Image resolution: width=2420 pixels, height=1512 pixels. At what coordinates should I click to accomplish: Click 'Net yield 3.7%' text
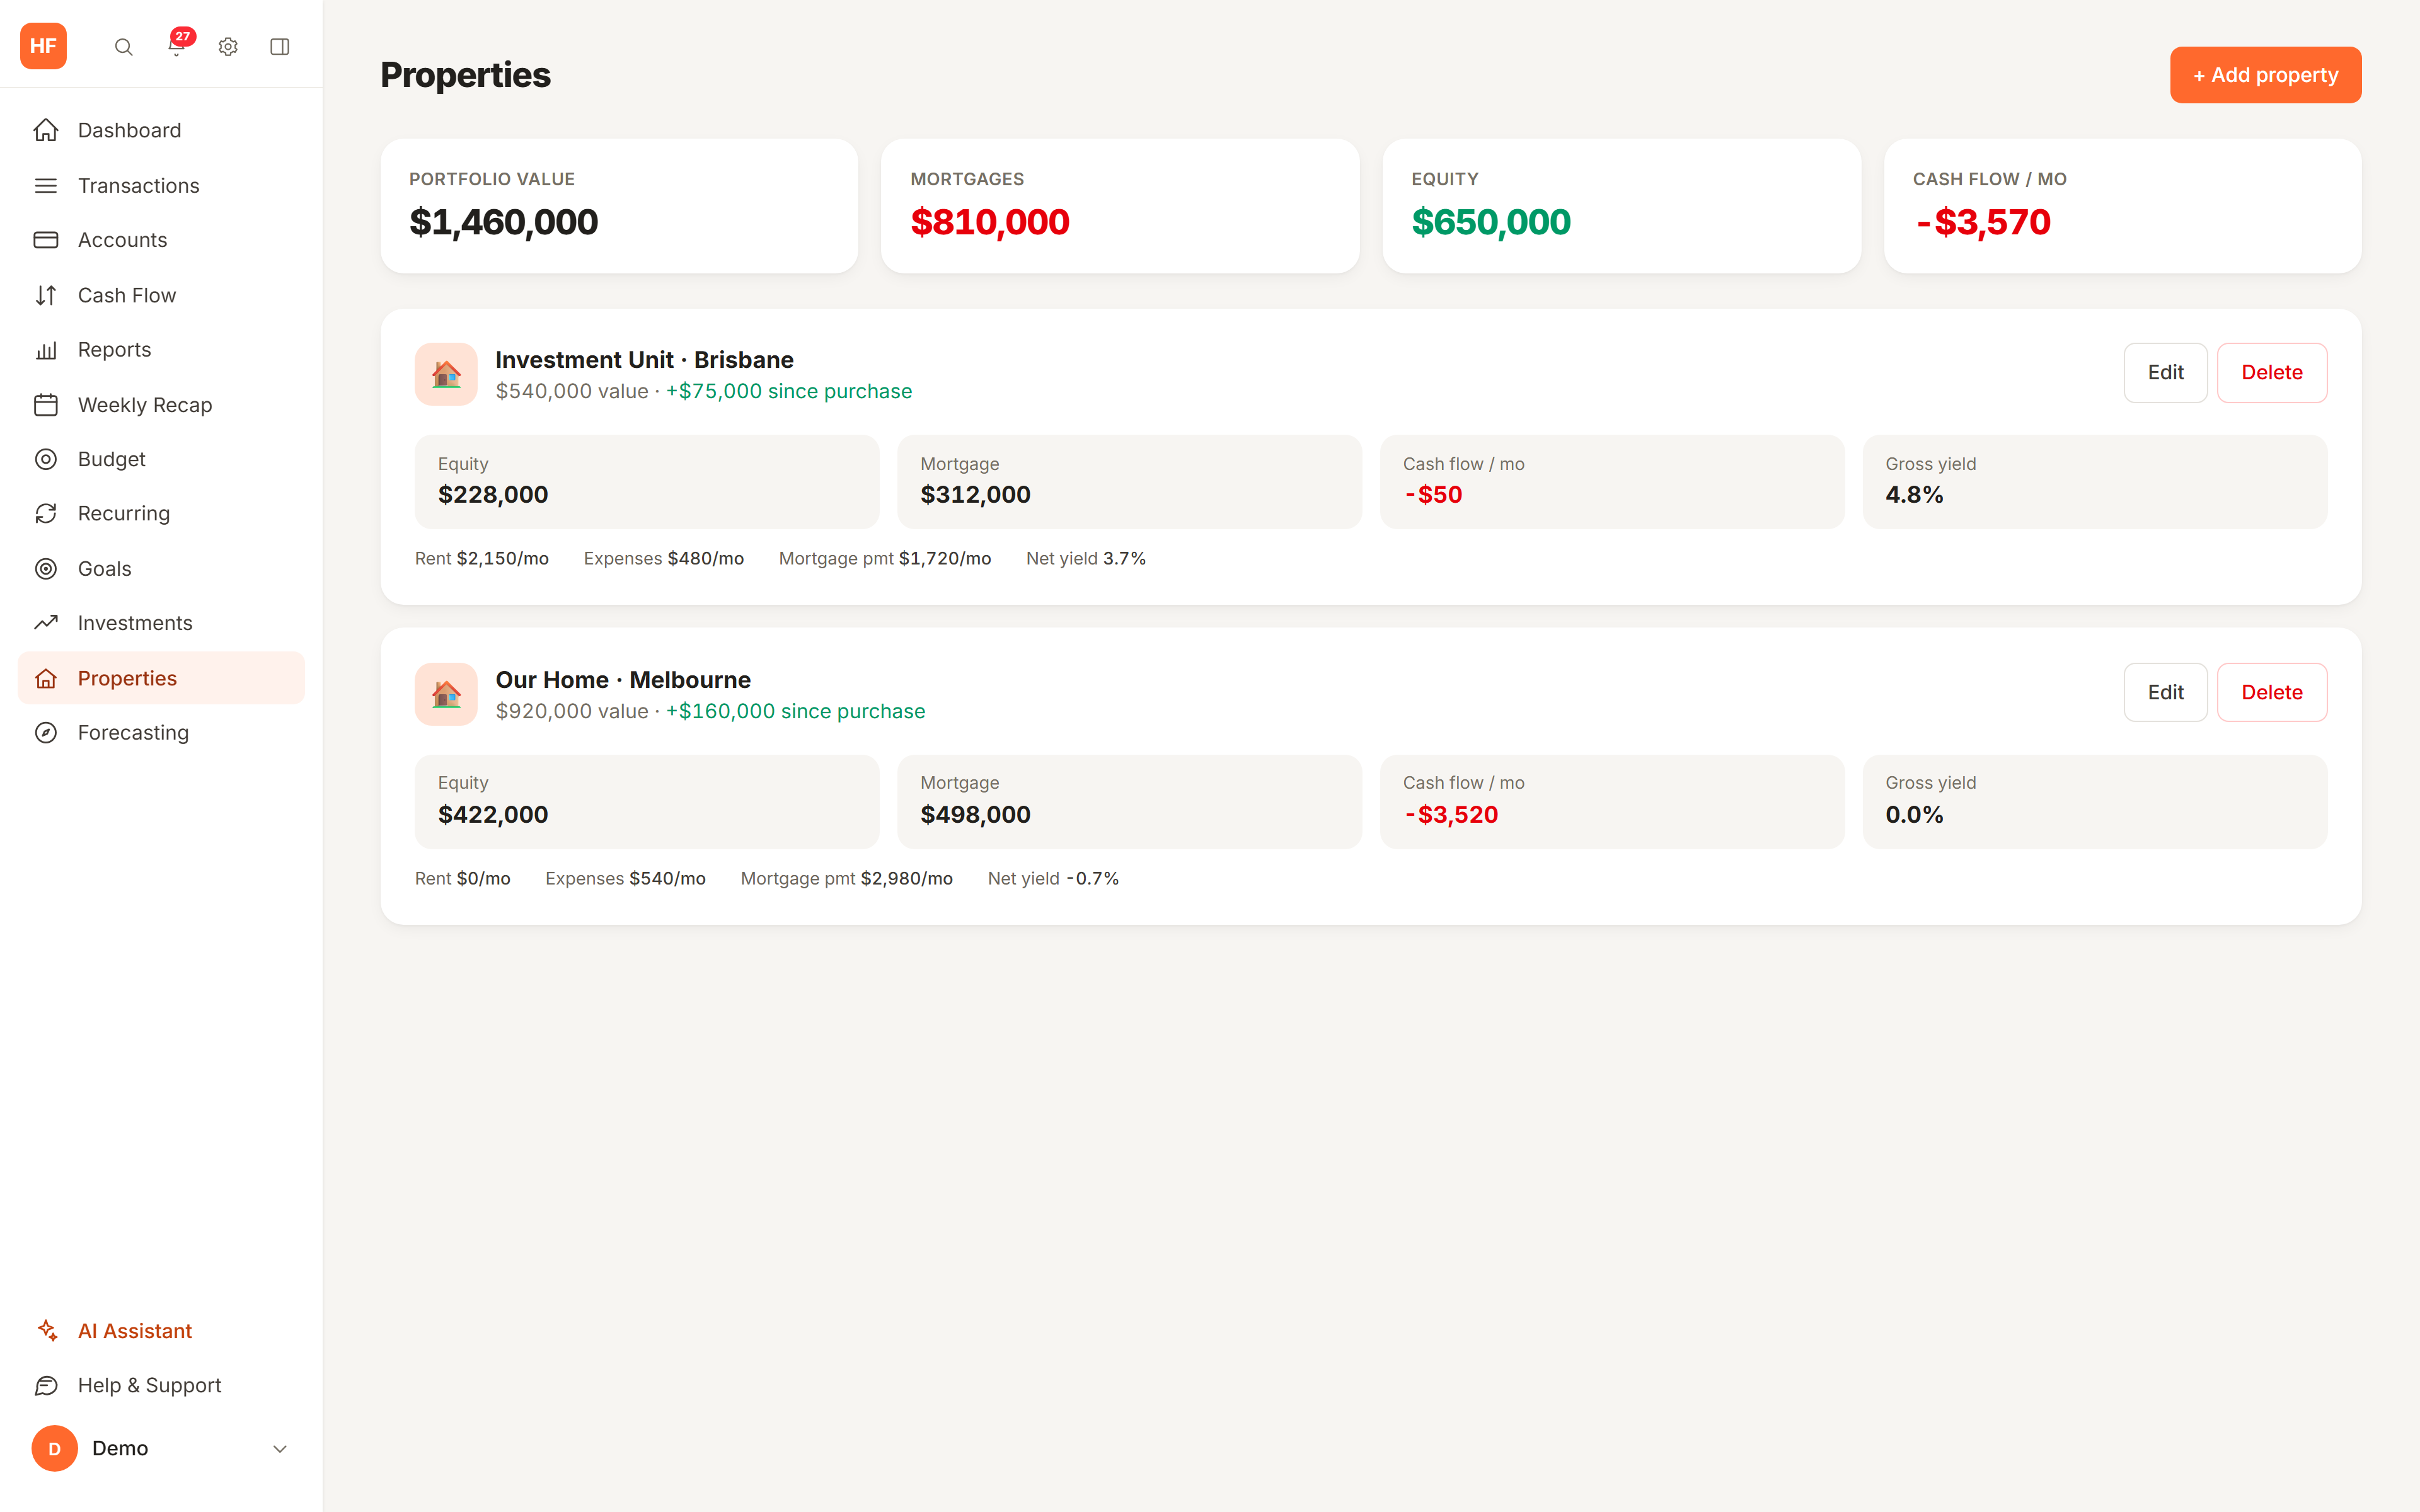(x=1086, y=558)
